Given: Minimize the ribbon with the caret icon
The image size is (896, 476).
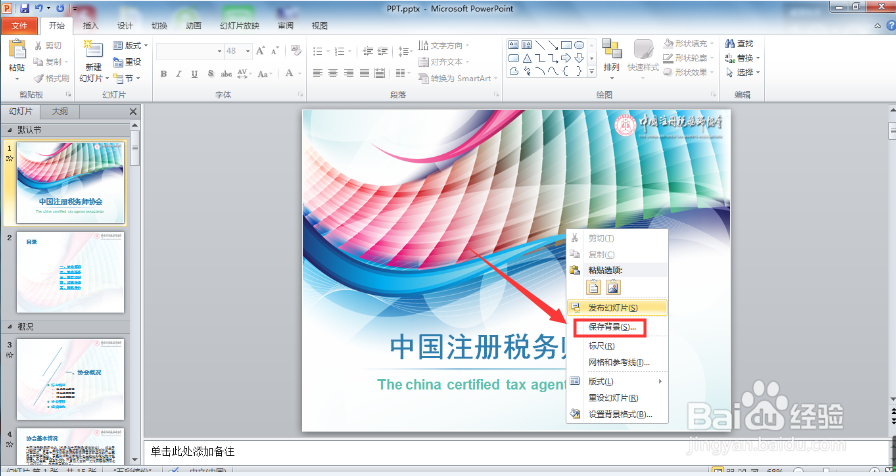Looking at the screenshot, I should (878, 26).
